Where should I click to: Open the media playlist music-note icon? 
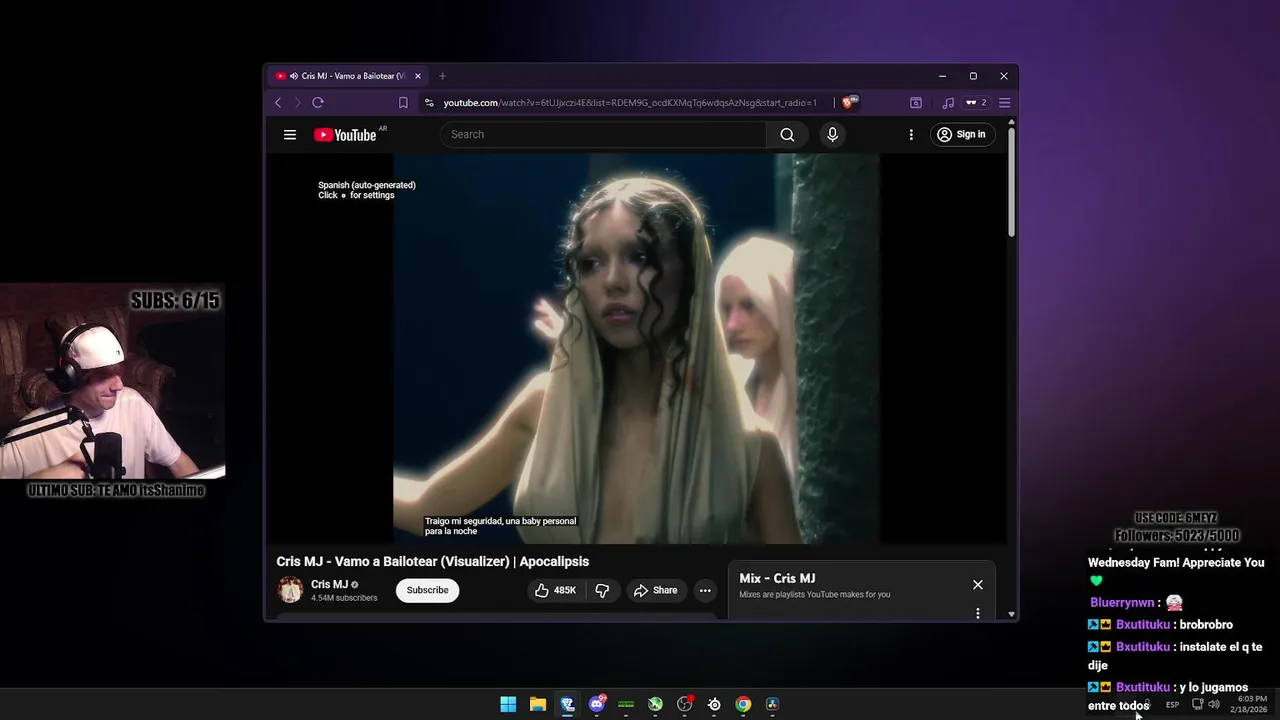coord(947,102)
